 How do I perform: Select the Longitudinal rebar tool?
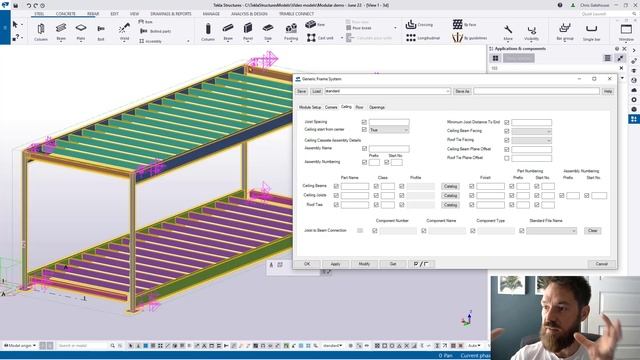click(423, 38)
